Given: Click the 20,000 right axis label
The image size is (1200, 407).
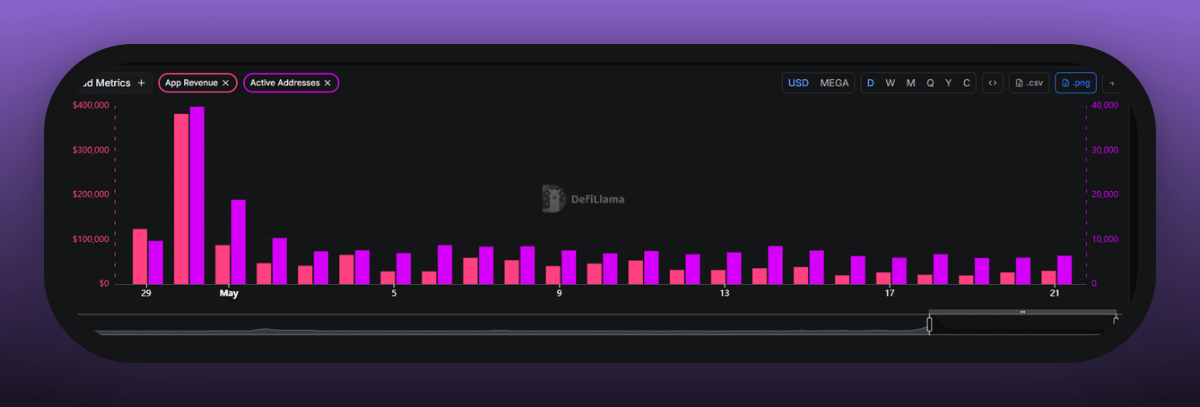Looking at the screenshot, I should [x=1104, y=195].
